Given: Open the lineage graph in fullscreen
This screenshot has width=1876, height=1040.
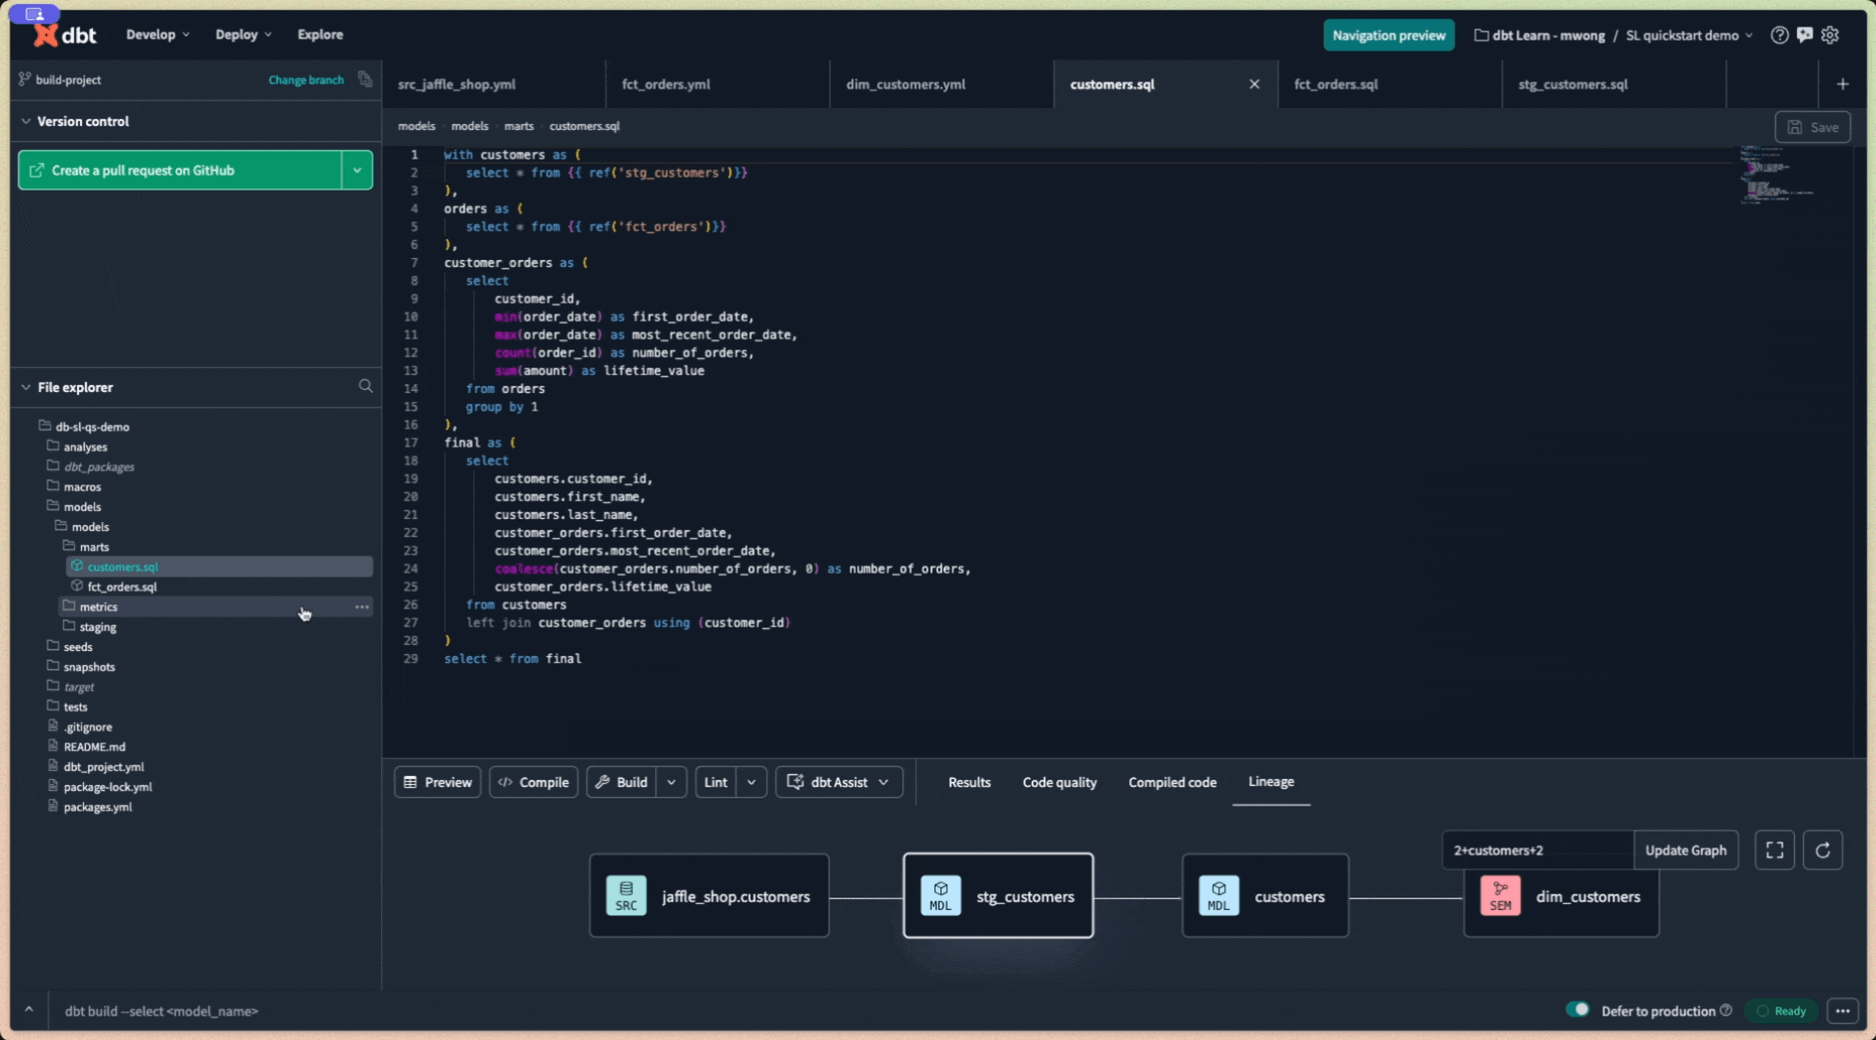Looking at the screenshot, I should click(x=1776, y=850).
